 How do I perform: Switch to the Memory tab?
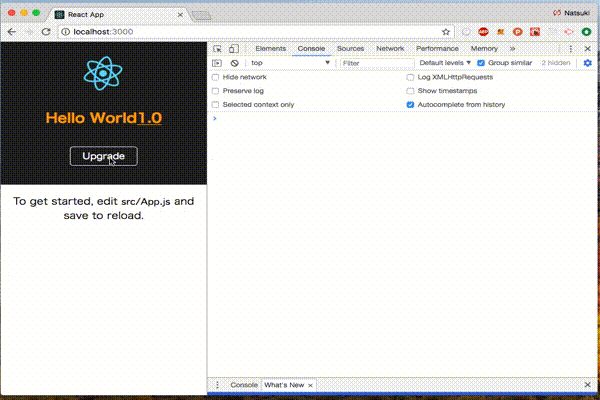[x=484, y=49]
